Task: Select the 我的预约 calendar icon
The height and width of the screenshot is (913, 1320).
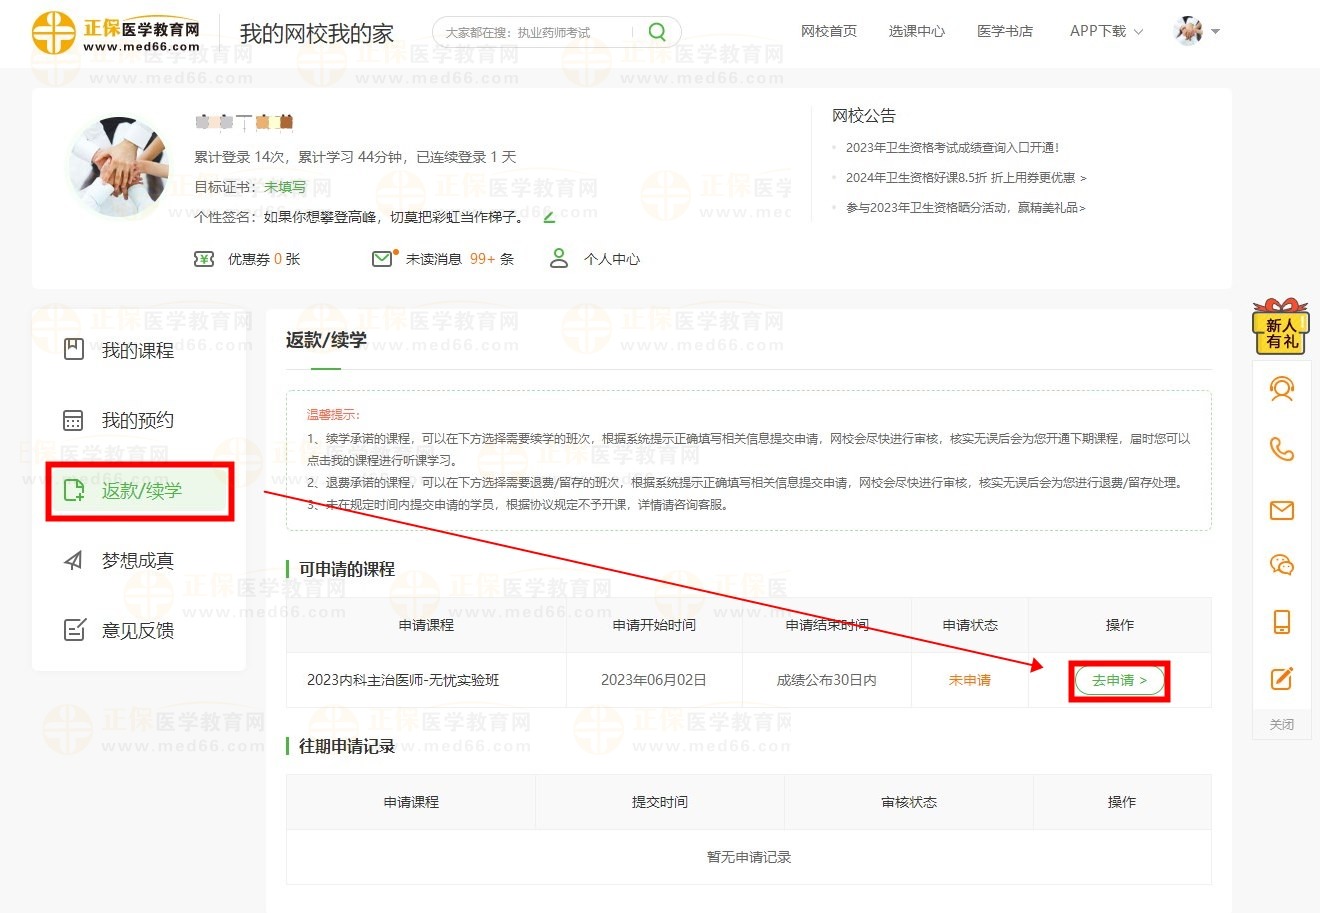Action: click(x=71, y=419)
